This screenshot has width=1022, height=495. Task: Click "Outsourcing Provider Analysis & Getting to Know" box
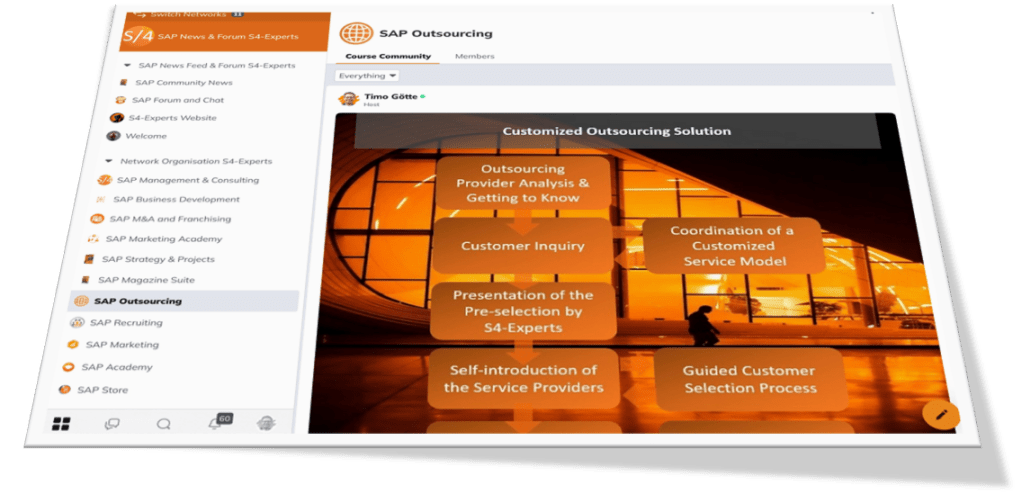pos(523,183)
